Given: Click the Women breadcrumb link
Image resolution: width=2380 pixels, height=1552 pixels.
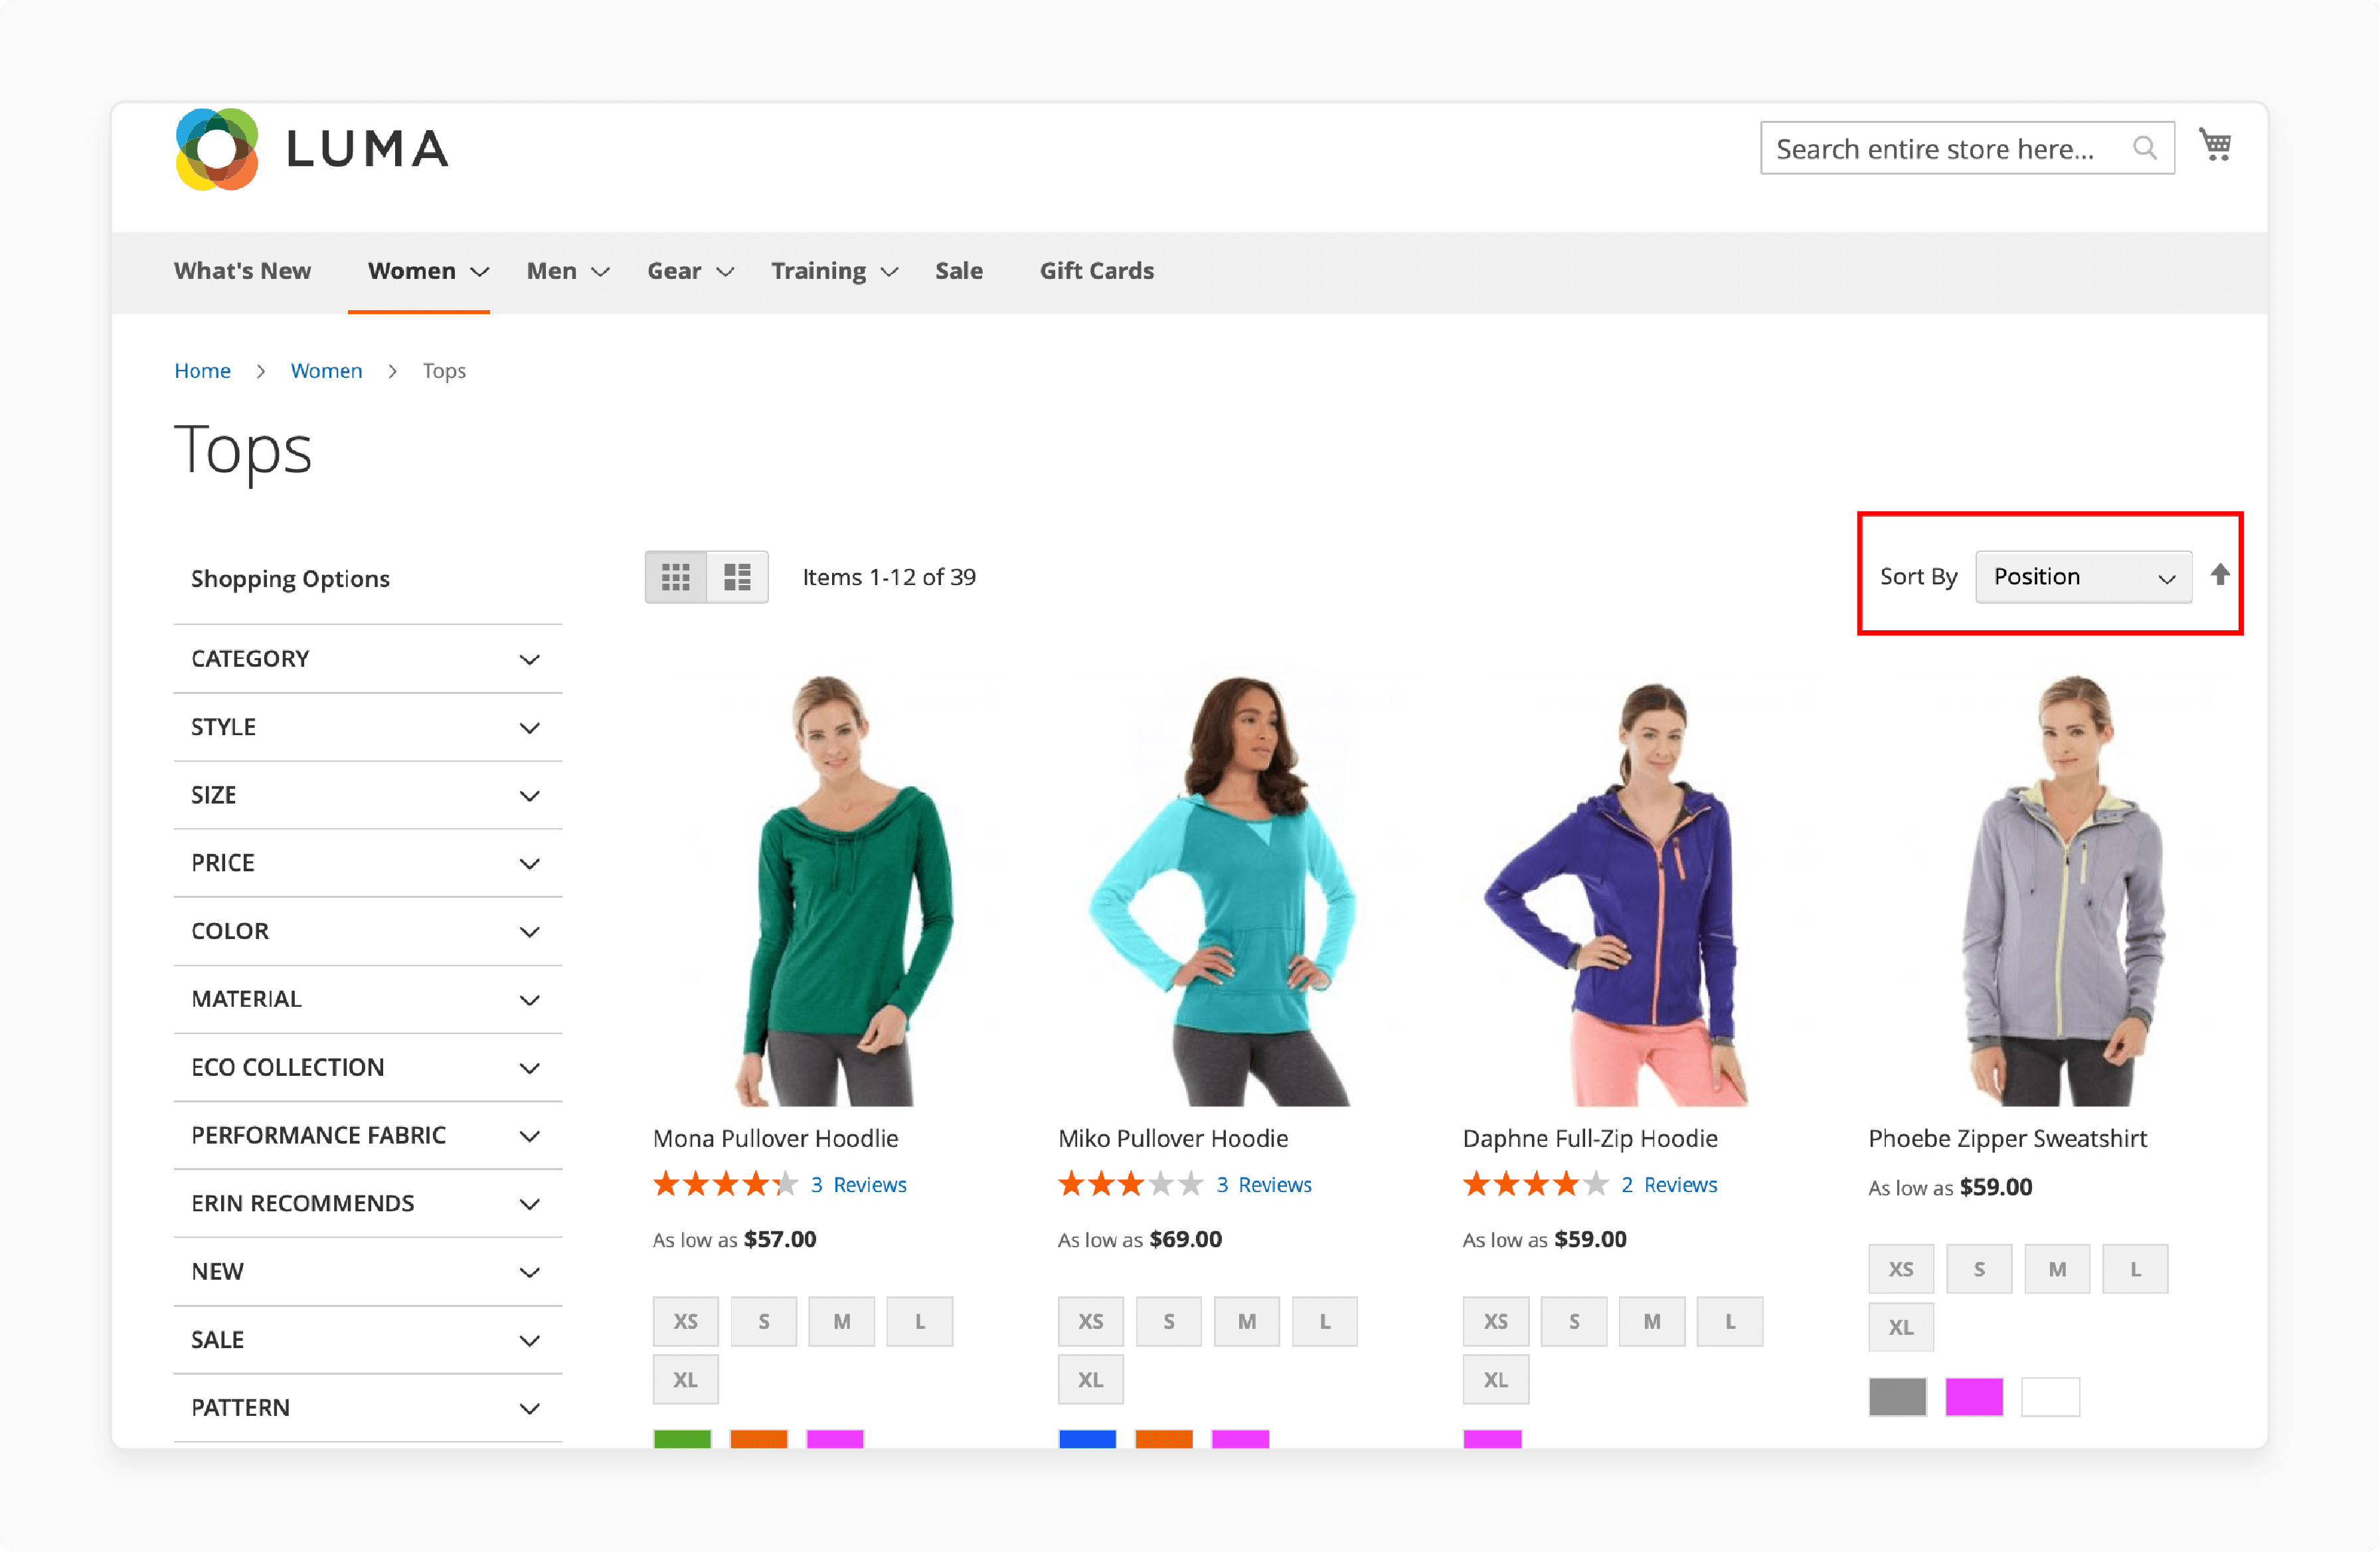Looking at the screenshot, I should point(326,371).
